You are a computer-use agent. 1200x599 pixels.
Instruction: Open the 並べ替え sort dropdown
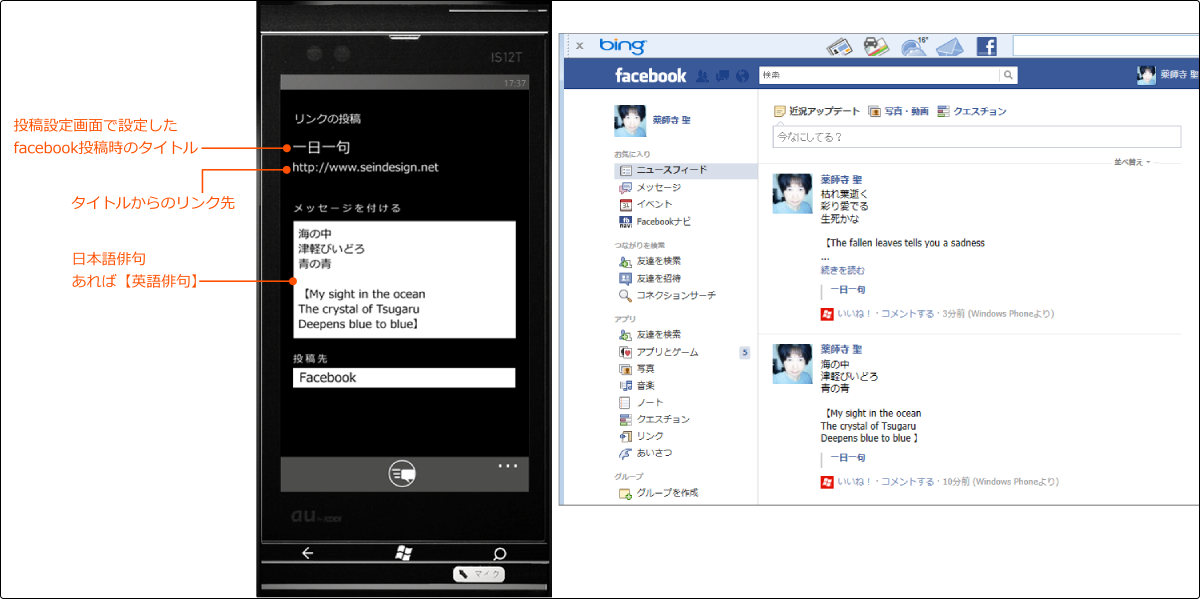click(1132, 161)
